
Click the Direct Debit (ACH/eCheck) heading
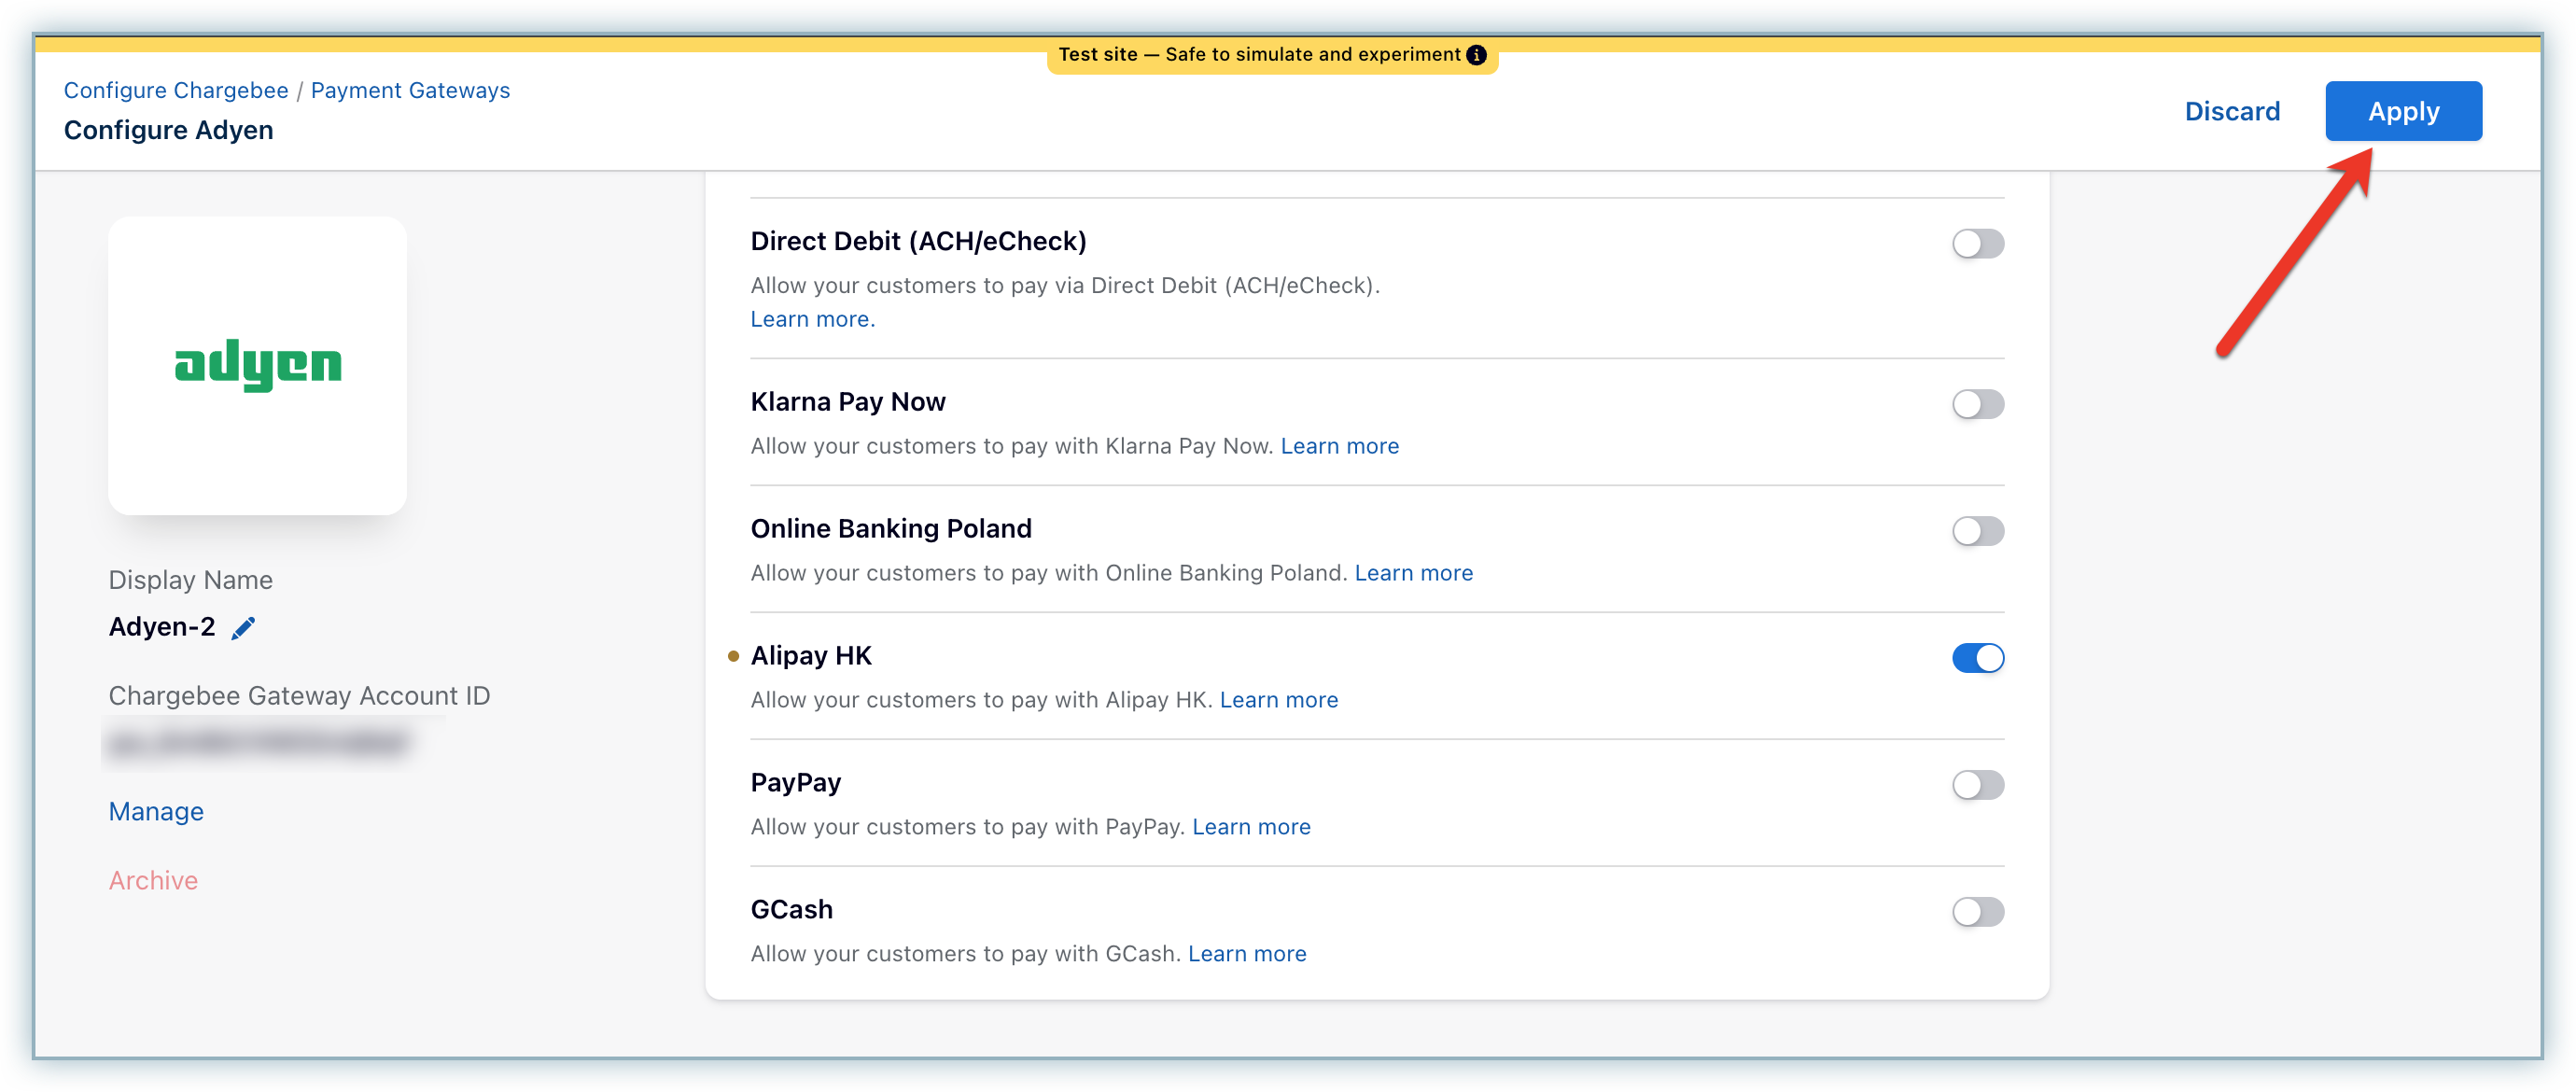[x=918, y=241]
